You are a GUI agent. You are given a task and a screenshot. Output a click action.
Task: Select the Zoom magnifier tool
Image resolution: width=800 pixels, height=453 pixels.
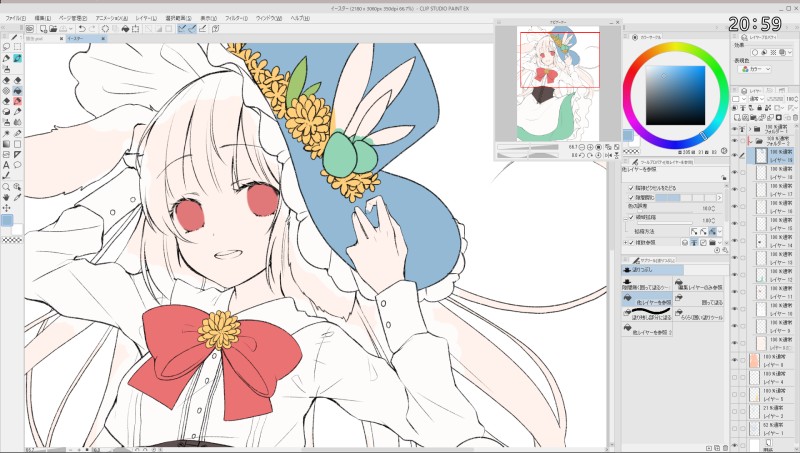[6, 187]
